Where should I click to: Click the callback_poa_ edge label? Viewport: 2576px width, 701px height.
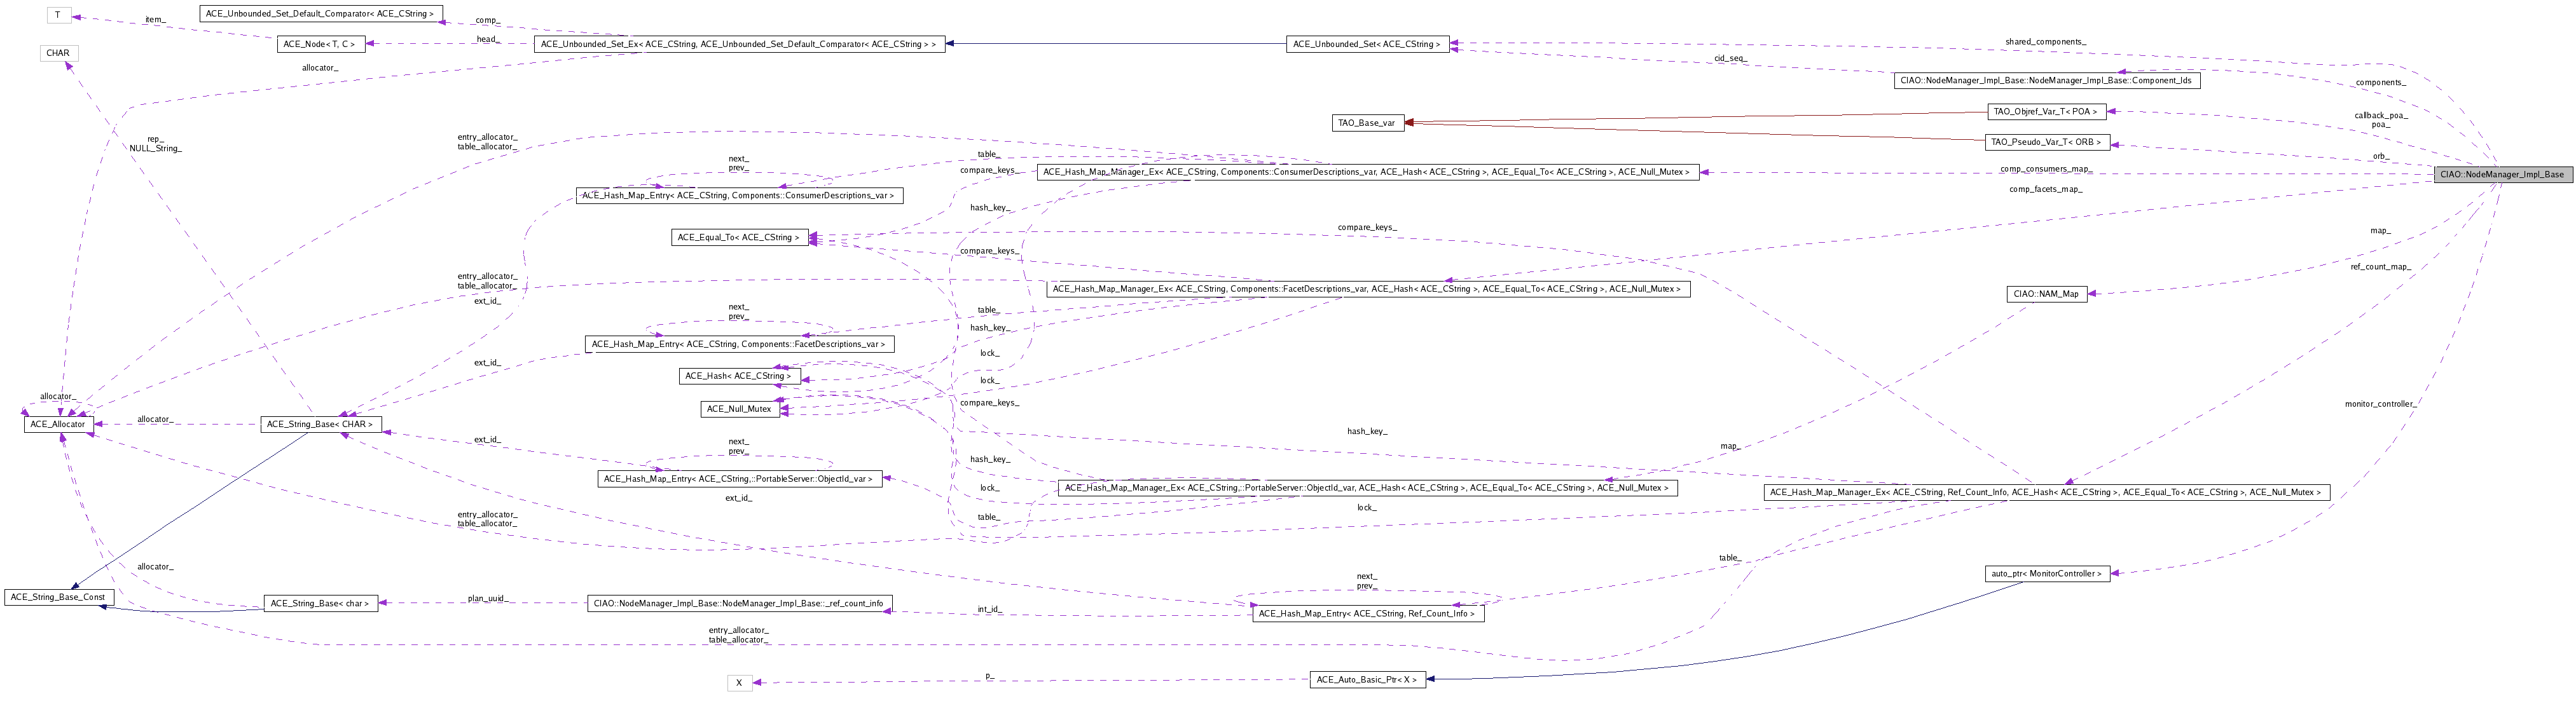point(2380,116)
